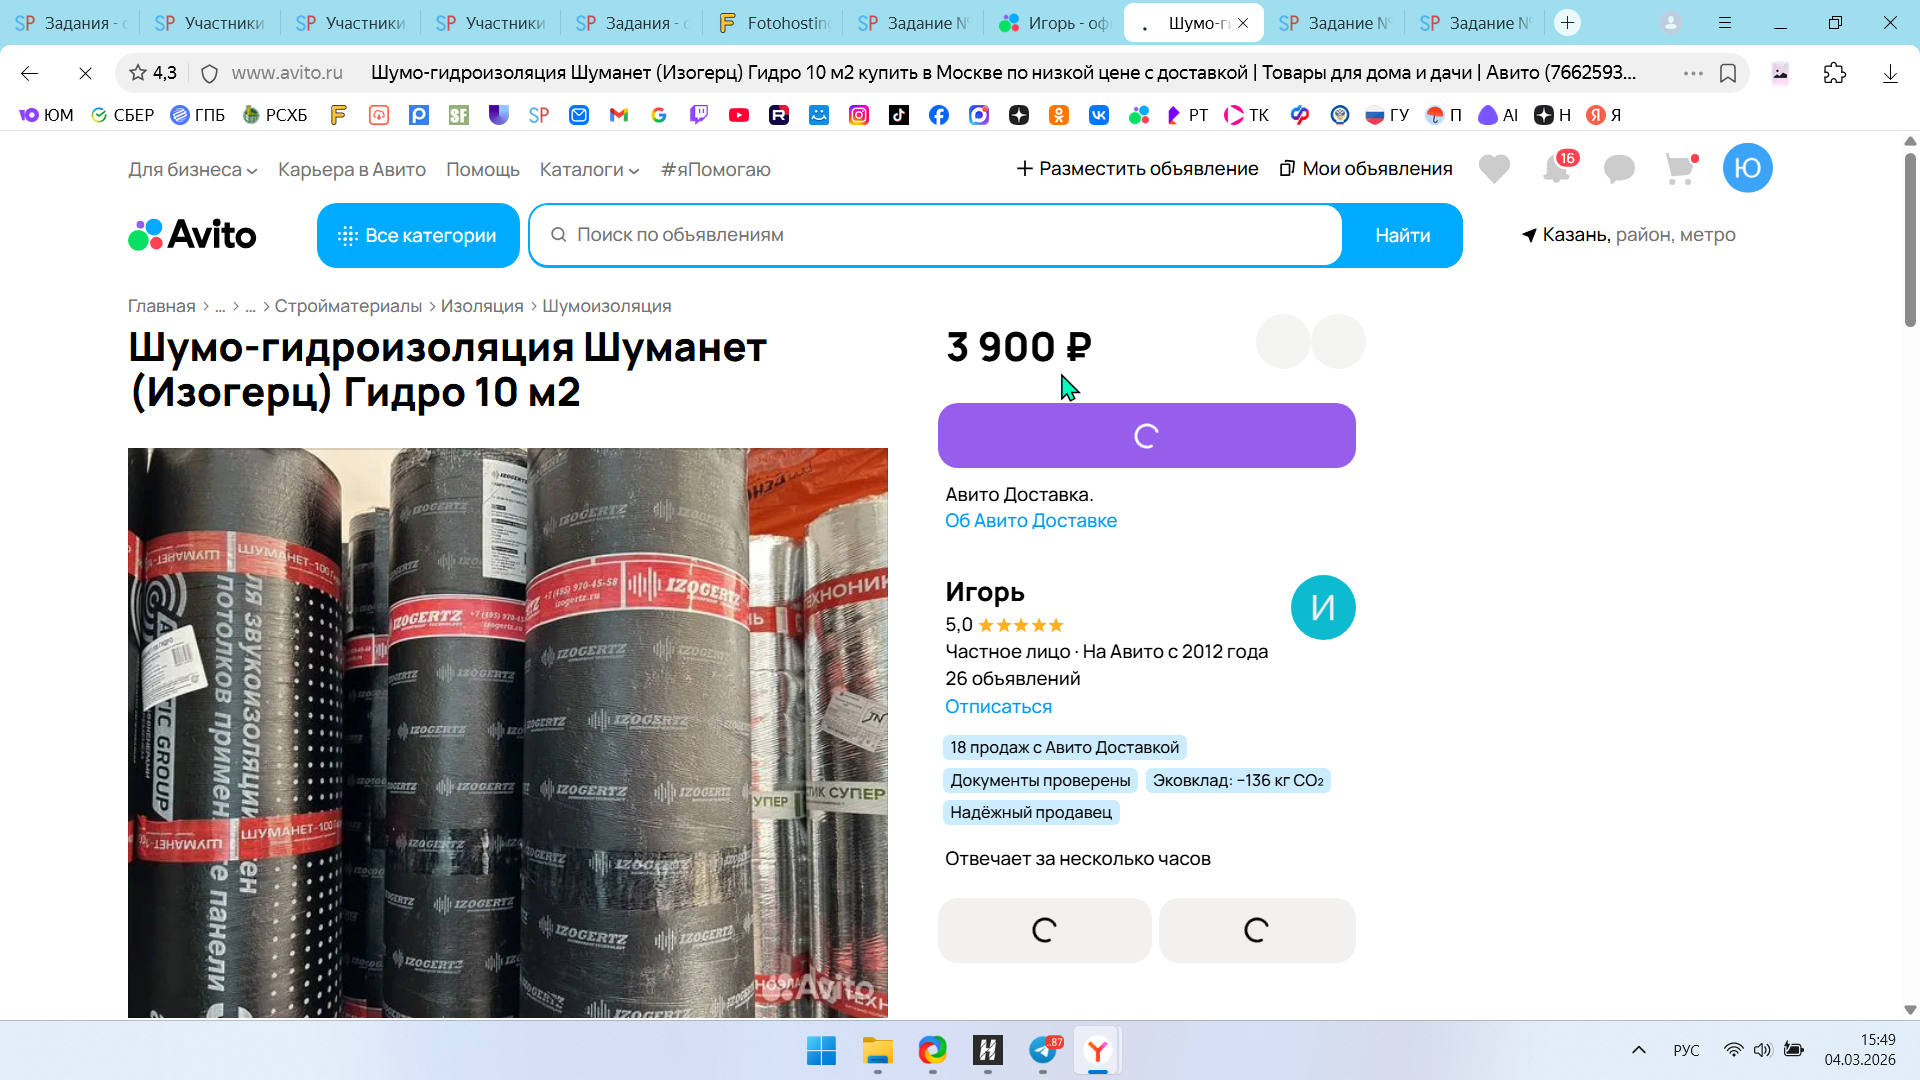Viewport: 1920px width, 1080px height.
Task: Click the user profile avatar Ю
Action: [x=1747, y=168]
